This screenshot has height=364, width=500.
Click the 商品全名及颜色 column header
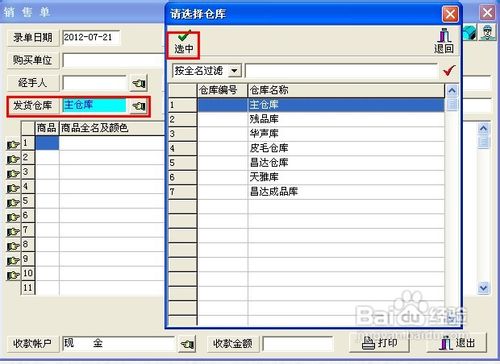[x=112, y=128]
